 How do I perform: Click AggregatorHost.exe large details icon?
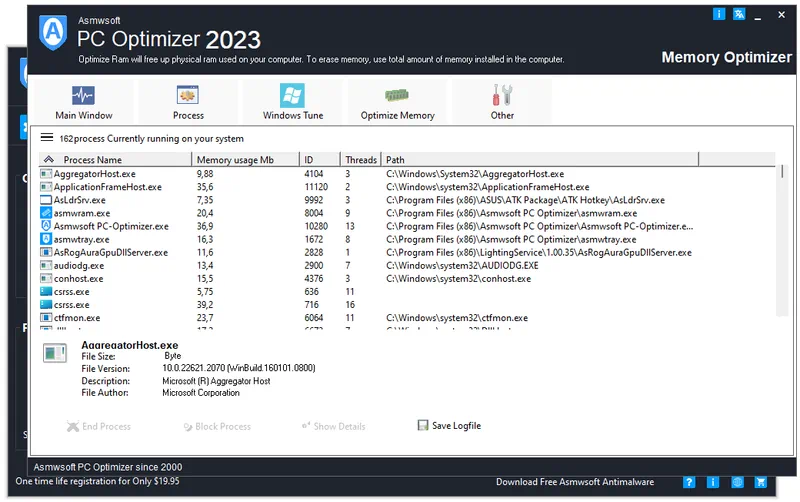[x=55, y=353]
